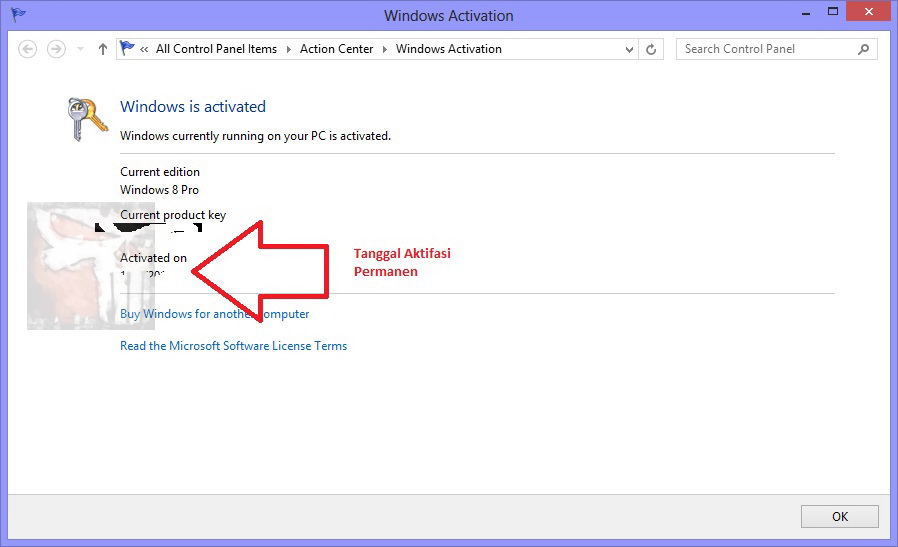
Task: Click the 'Current product key' label
Action: [173, 215]
